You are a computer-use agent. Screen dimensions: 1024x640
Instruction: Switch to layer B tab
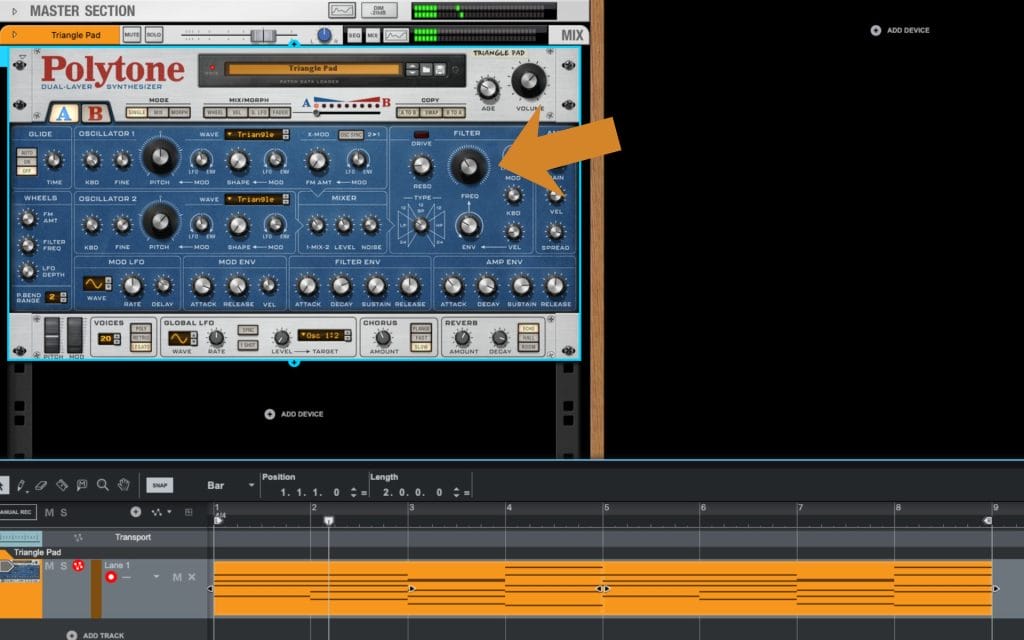(x=95, y=113)
